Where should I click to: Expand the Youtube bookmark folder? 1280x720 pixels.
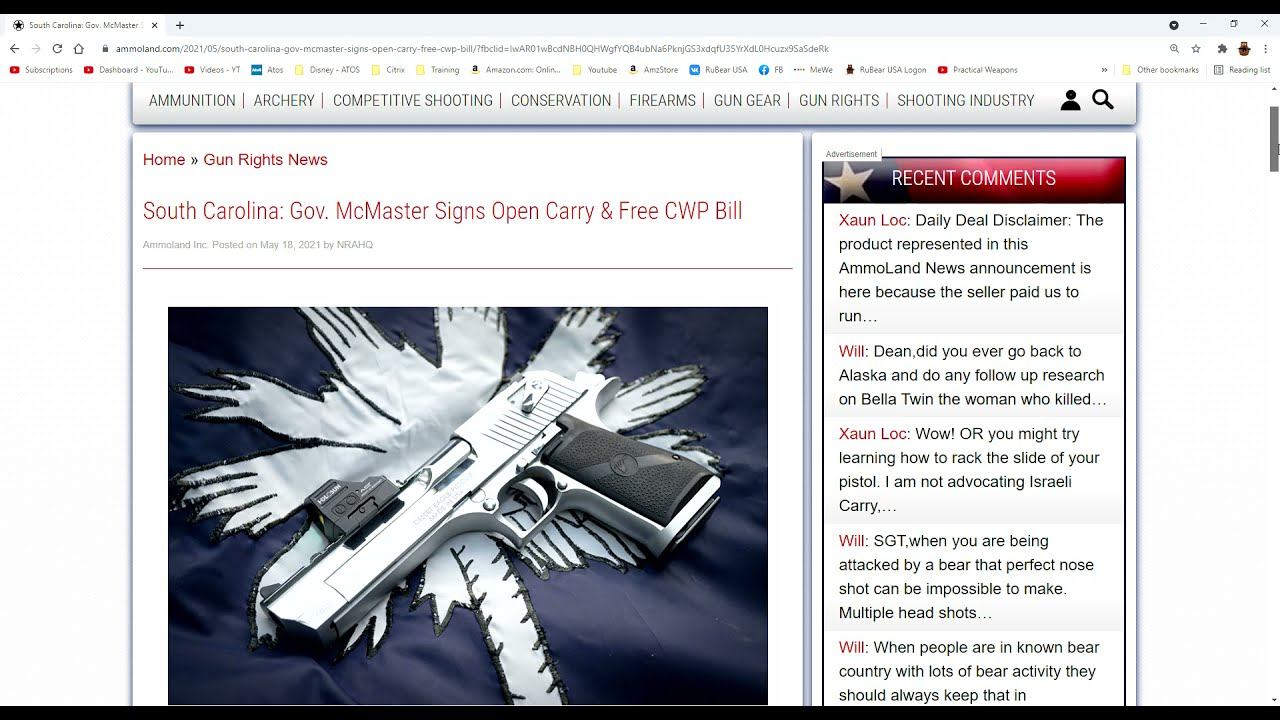click(595, 70)
